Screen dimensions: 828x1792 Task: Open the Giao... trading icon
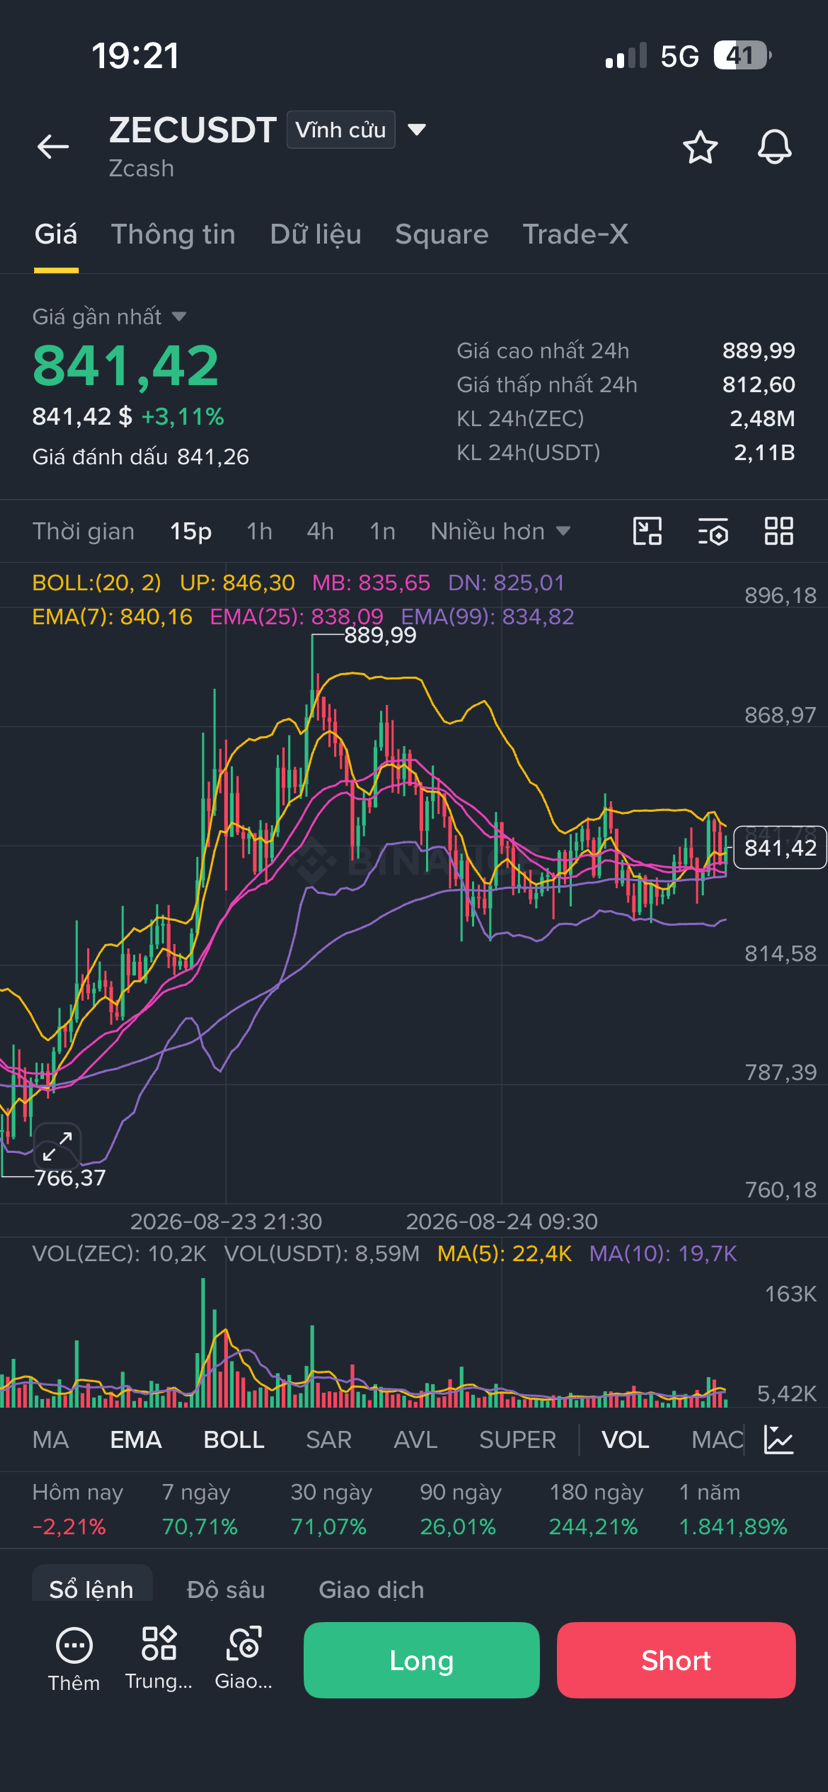244,1643
